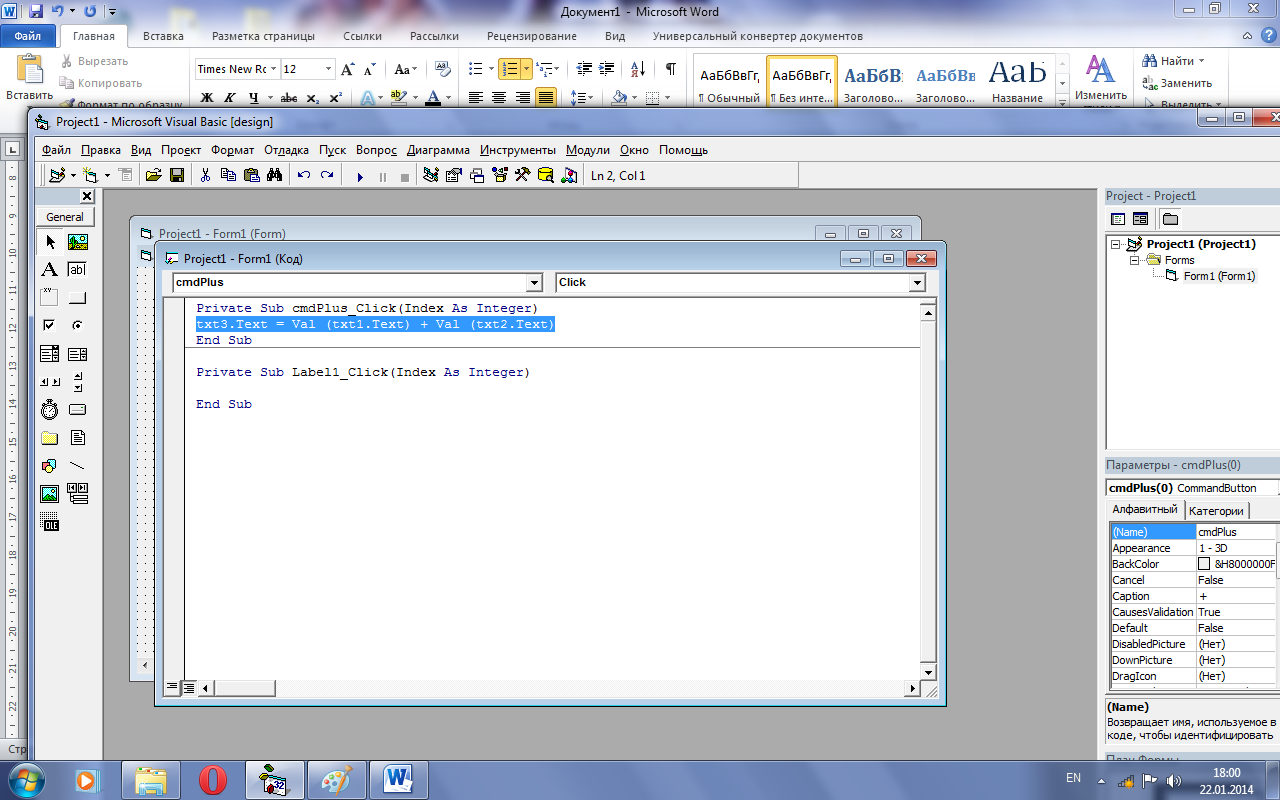Screen dimensions: 1280x800
Task: Toggle justify alignment in Word ribbon
Action: [x=545, y=98]
